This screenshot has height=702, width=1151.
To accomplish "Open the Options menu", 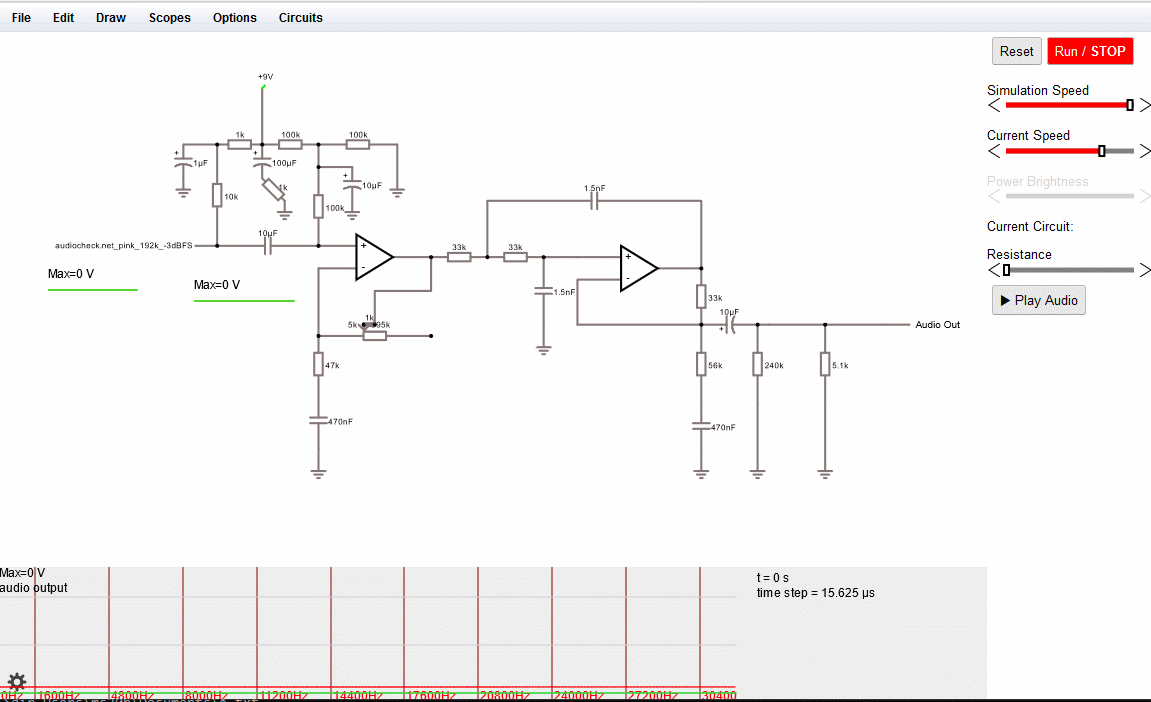I will 235,18.
